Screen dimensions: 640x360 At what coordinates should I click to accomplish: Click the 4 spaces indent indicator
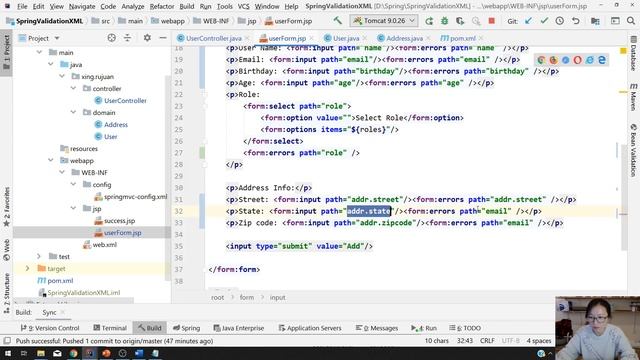coord(538,340)
